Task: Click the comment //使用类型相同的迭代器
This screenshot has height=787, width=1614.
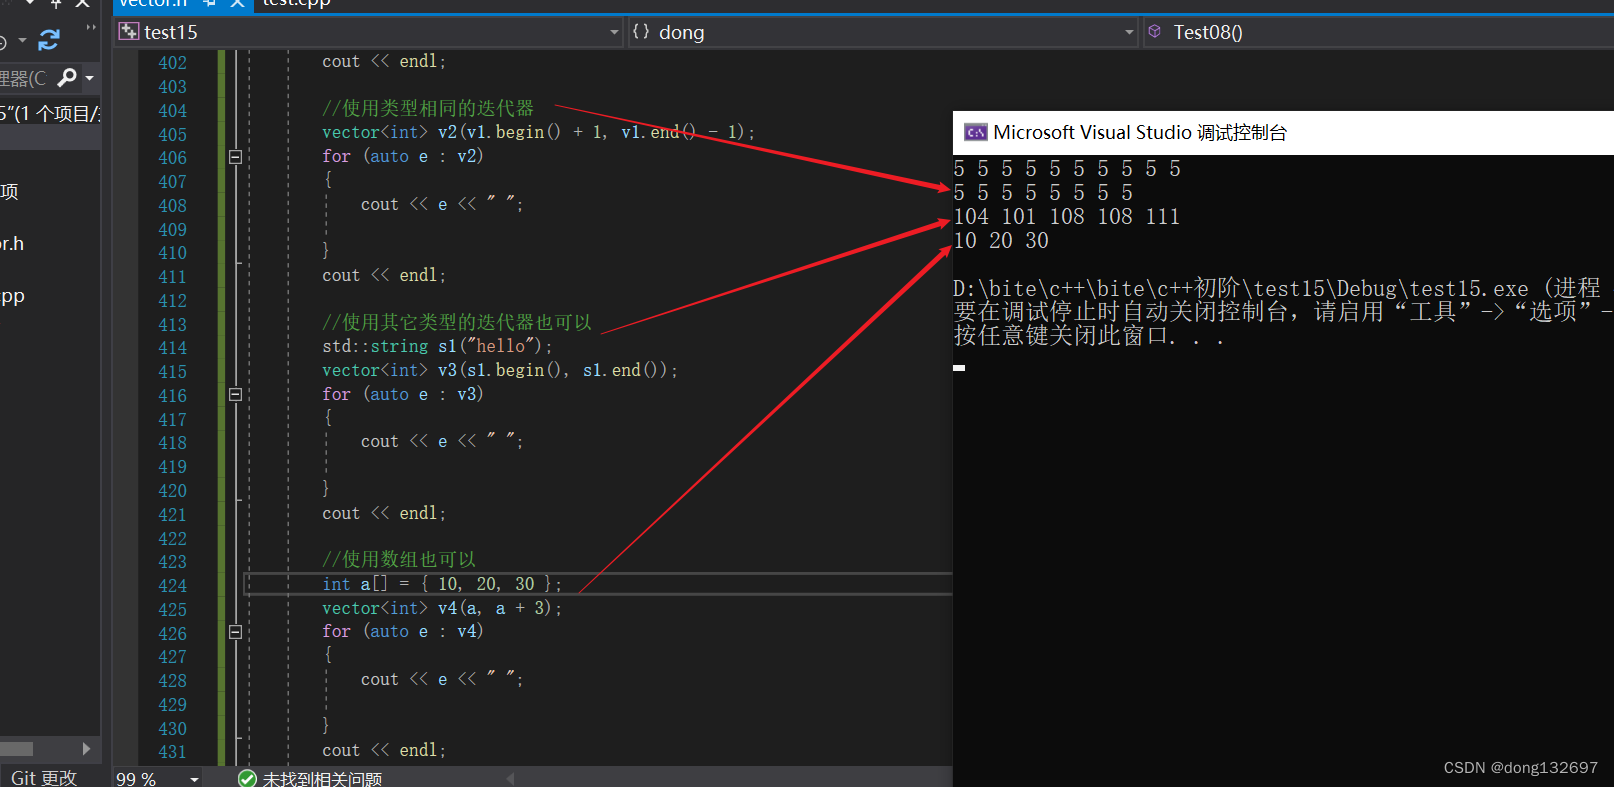Action: click(428, 108)
